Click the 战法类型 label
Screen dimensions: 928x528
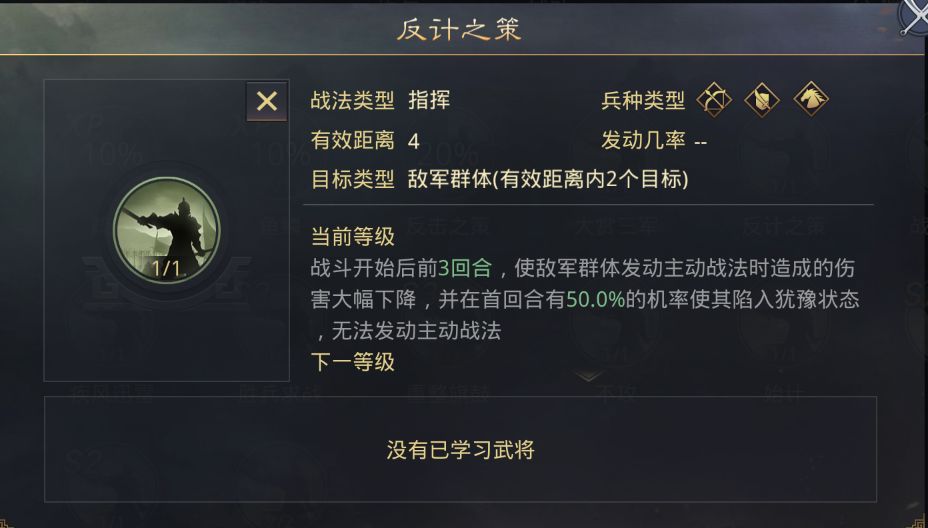pos(352,100)
